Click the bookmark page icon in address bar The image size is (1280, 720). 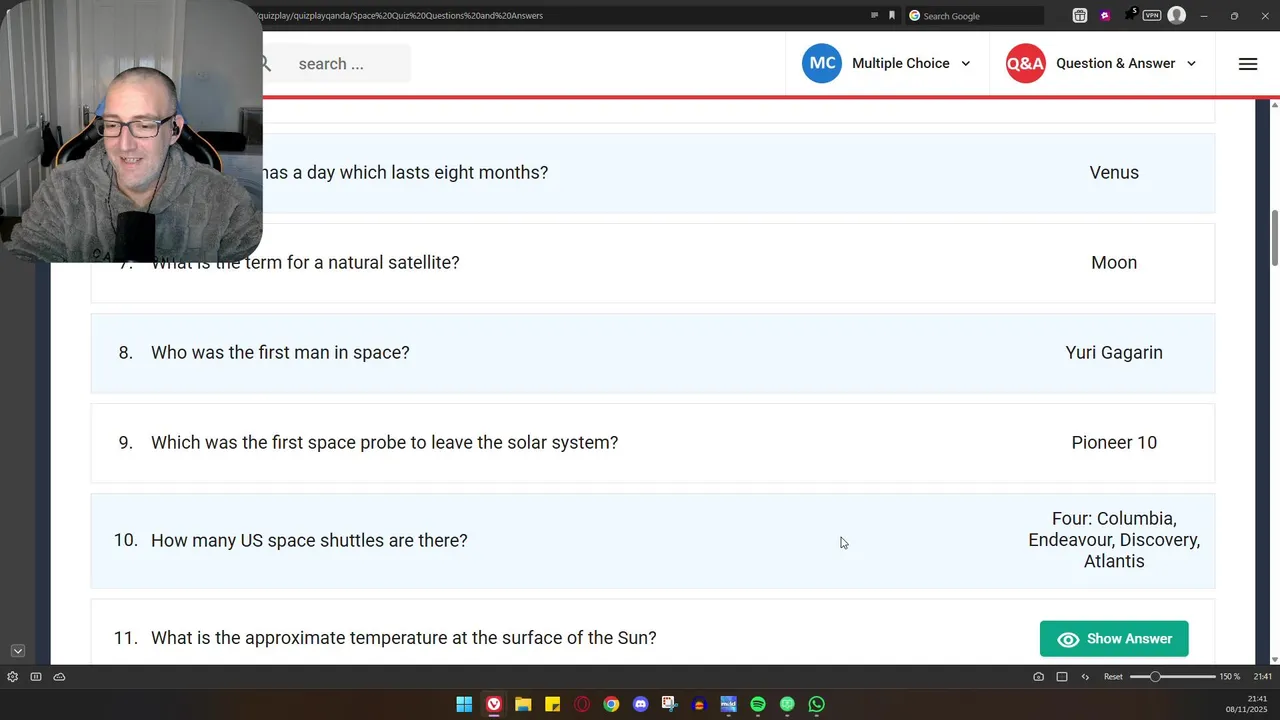[892, 15]
